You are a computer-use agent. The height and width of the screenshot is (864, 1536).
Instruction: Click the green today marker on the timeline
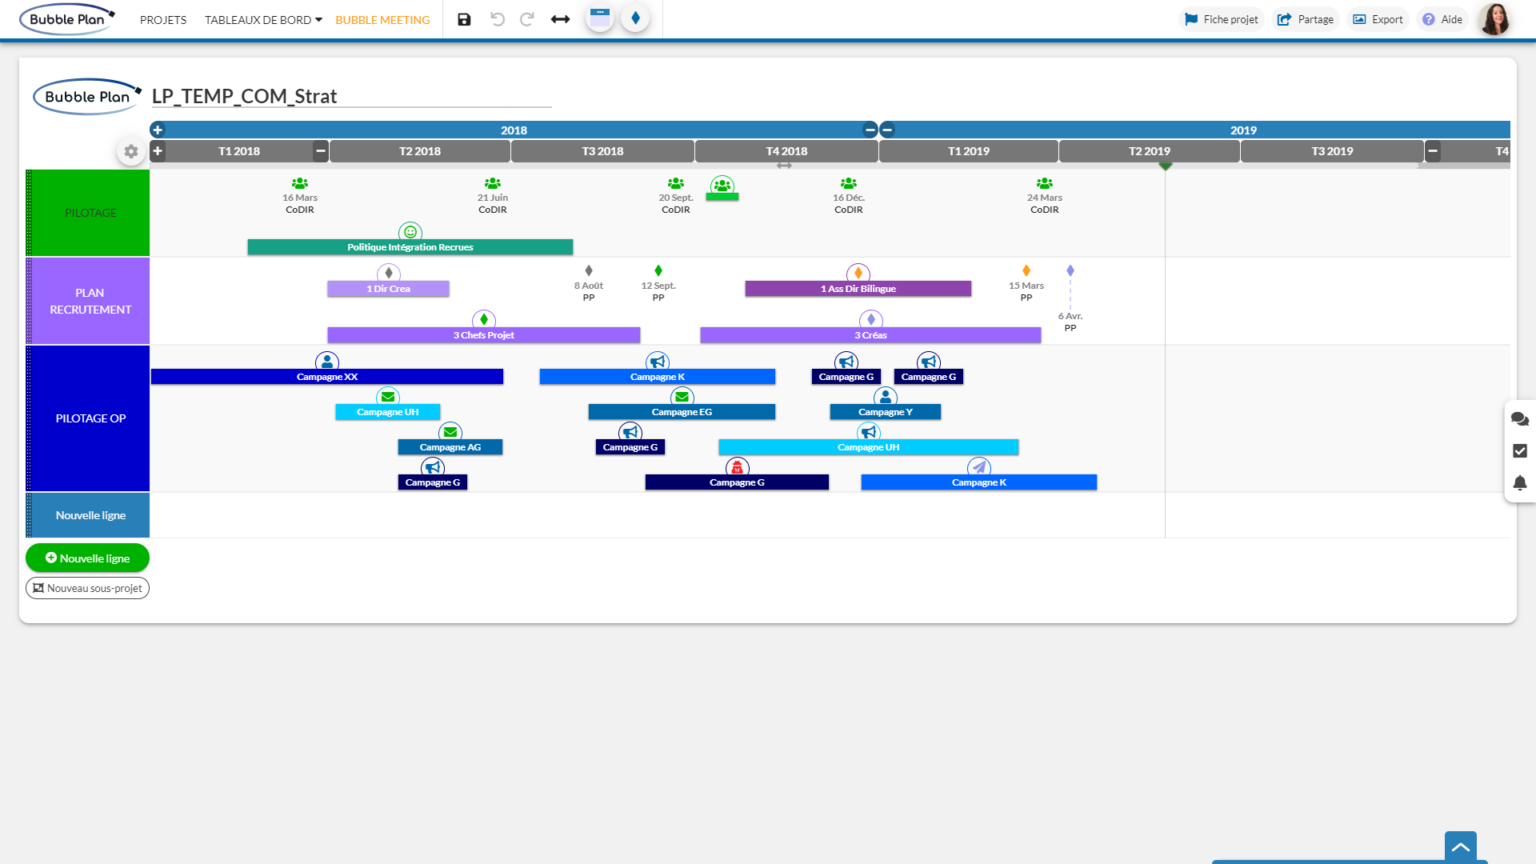tap(1165, 165)
